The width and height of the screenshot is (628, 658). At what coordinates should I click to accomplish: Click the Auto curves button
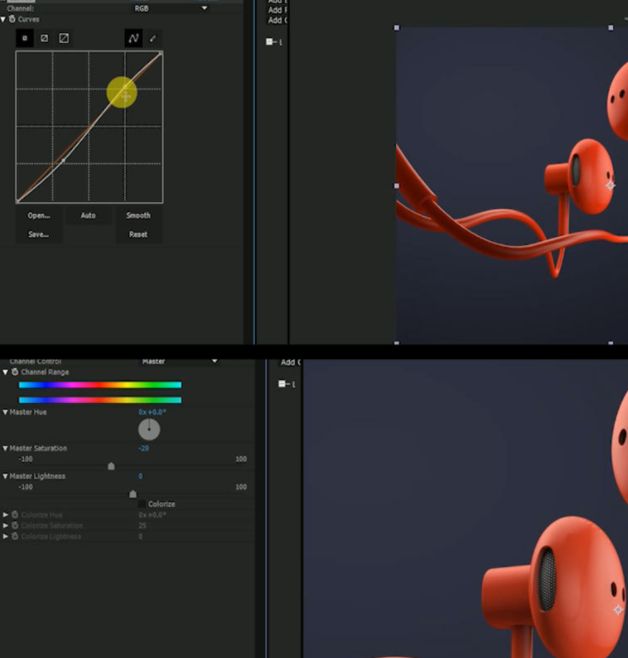(x=88, y=215)
